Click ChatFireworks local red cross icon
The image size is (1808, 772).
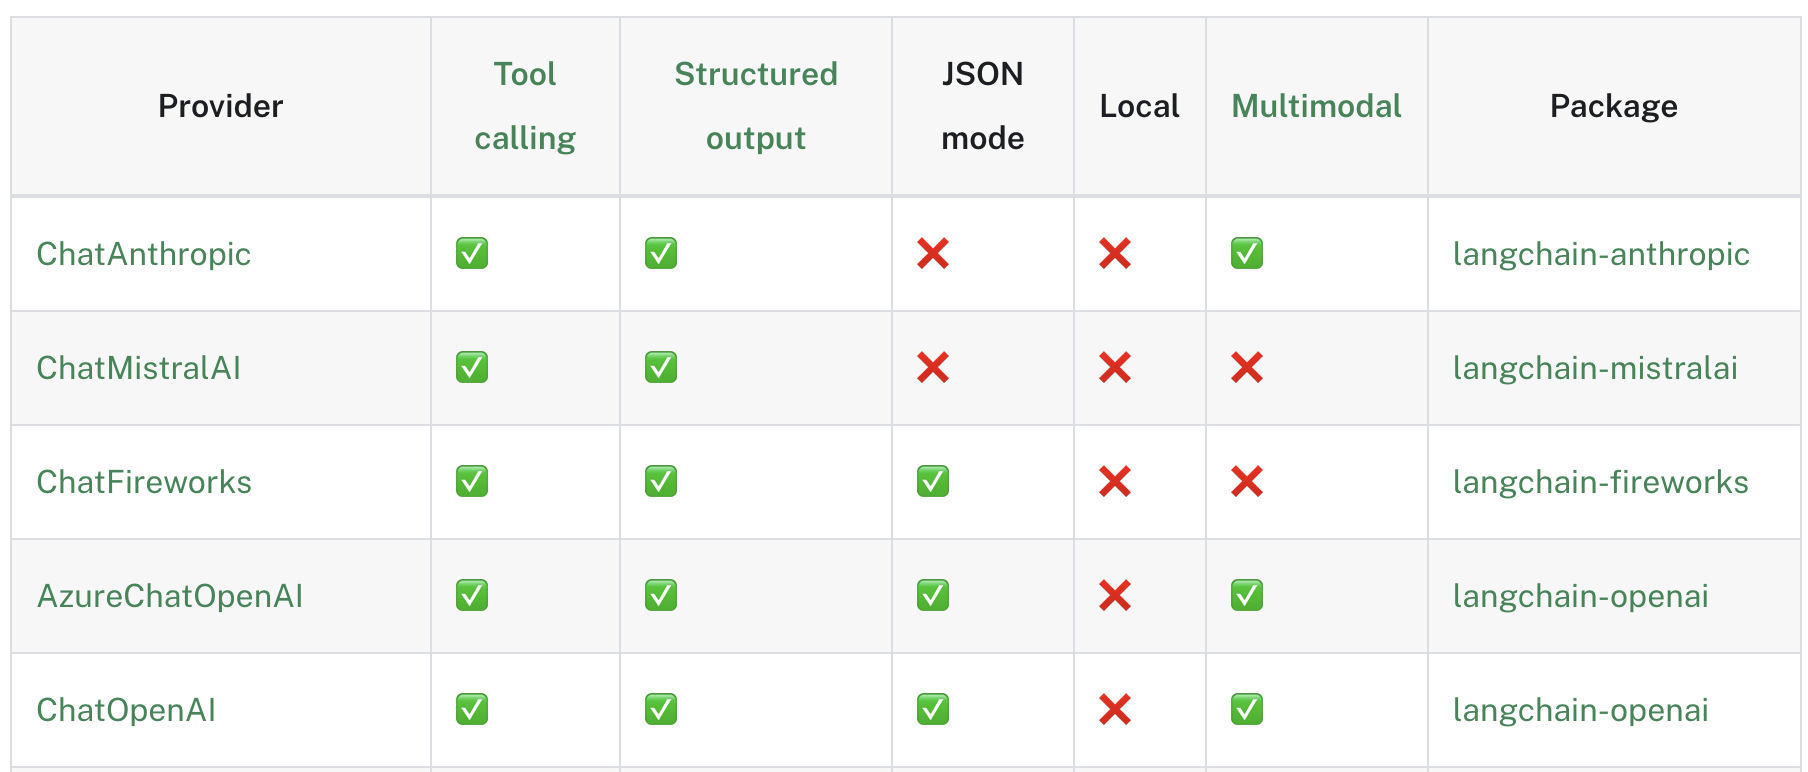tap(1115, 481)
